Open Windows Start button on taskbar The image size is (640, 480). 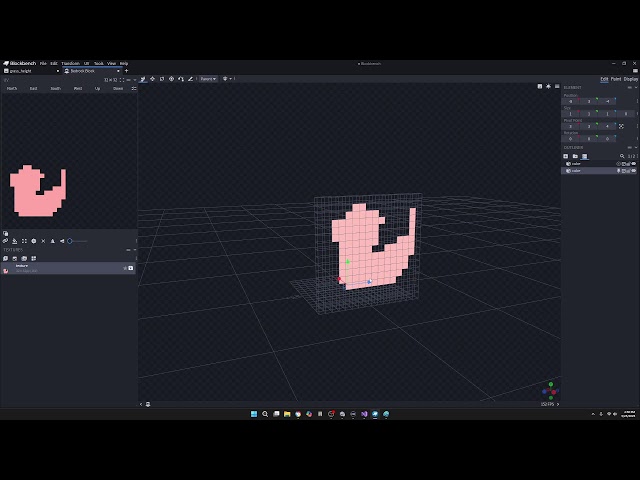tap(254, 414)
